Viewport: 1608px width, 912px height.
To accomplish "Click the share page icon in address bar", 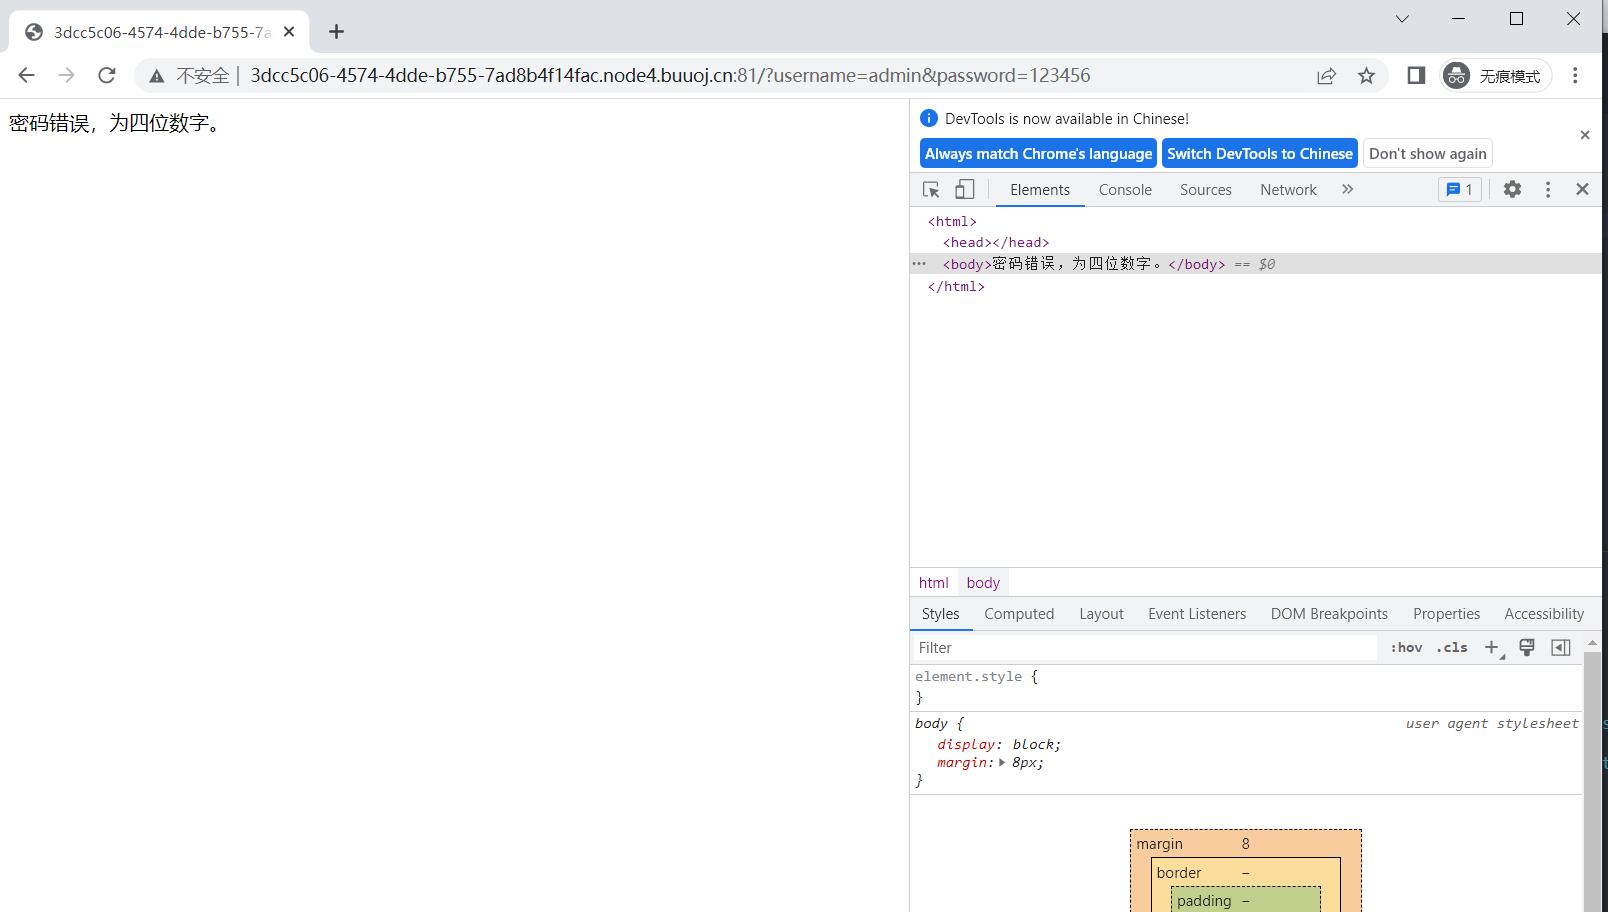I will [x=1326, y=76].
